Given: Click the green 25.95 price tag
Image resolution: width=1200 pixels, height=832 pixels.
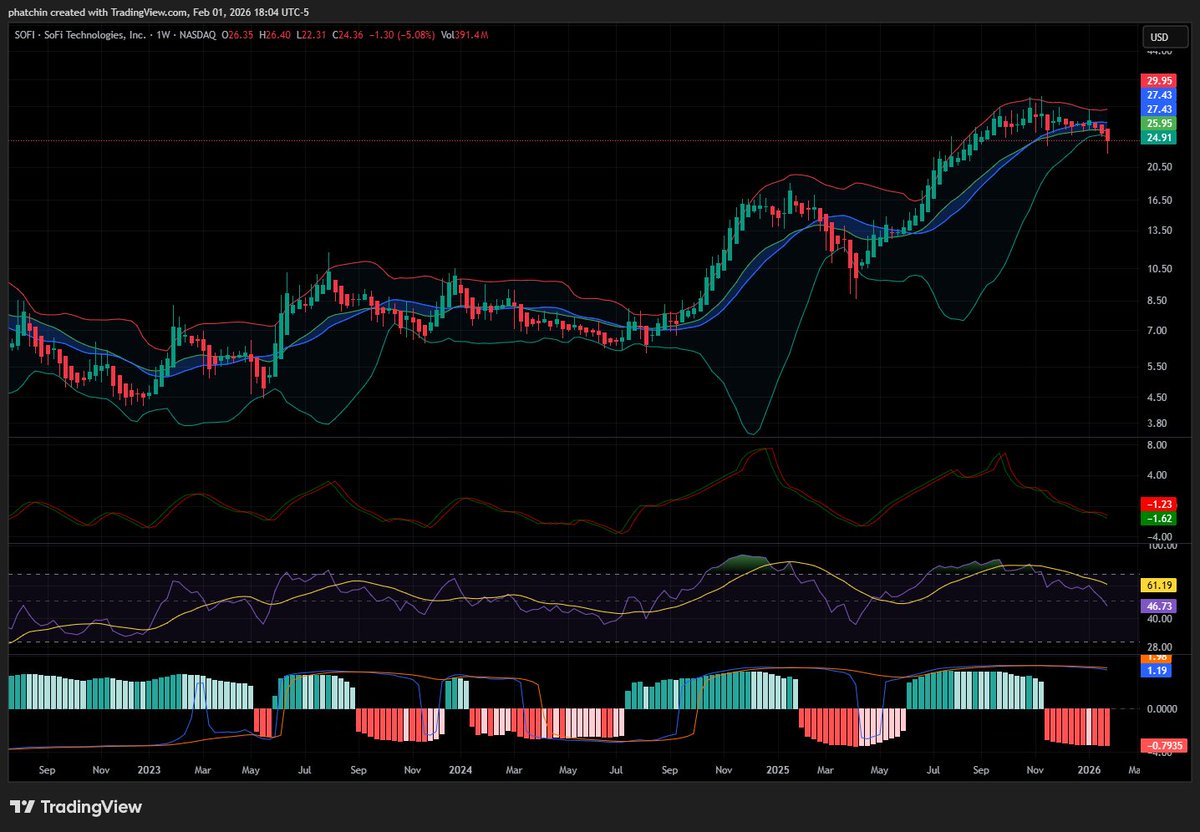Looking at the screenshot, I should pos(1158,123).
